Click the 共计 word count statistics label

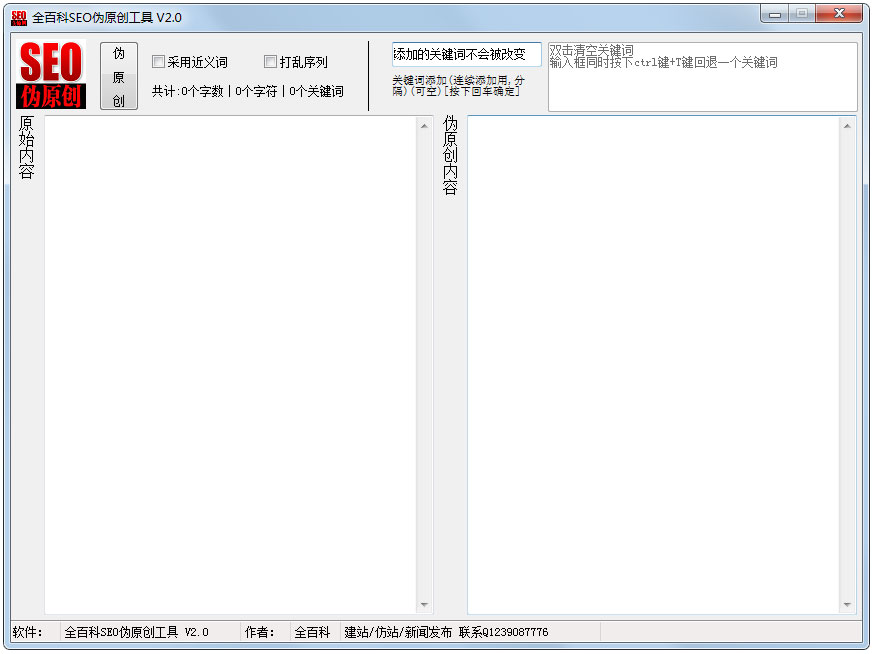248,91
